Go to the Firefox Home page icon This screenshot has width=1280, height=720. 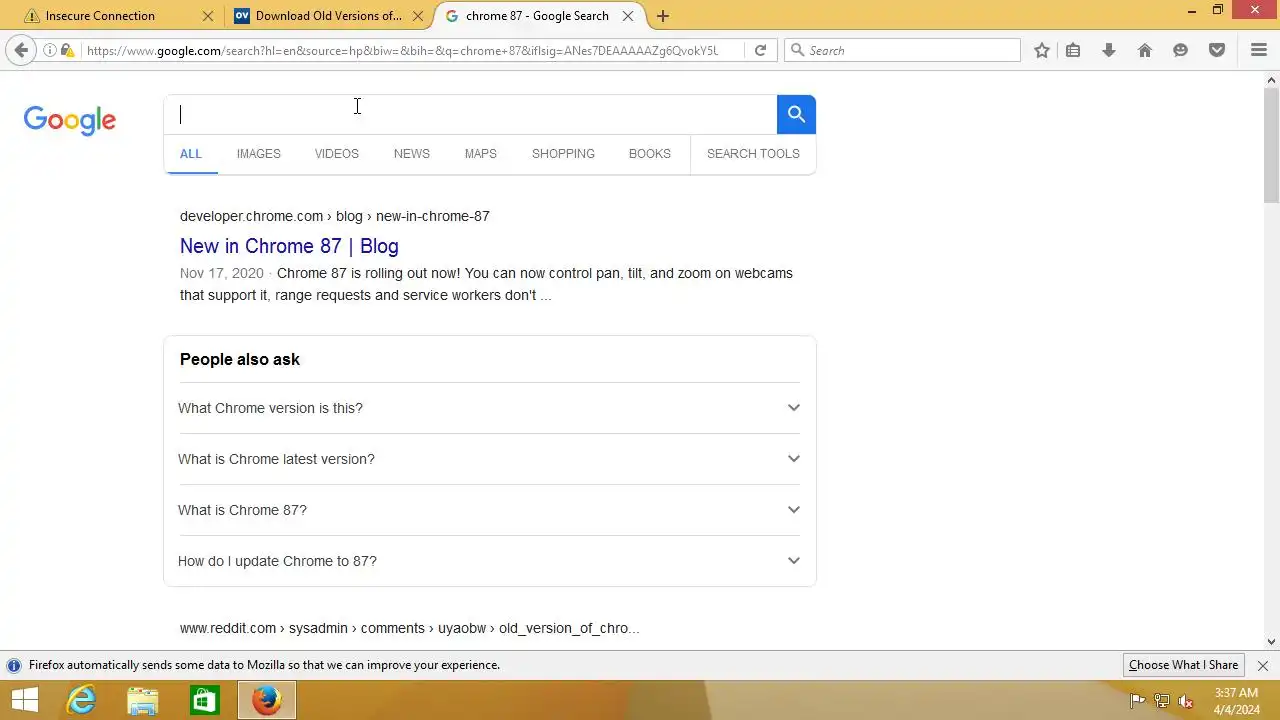click(1145, 50)
